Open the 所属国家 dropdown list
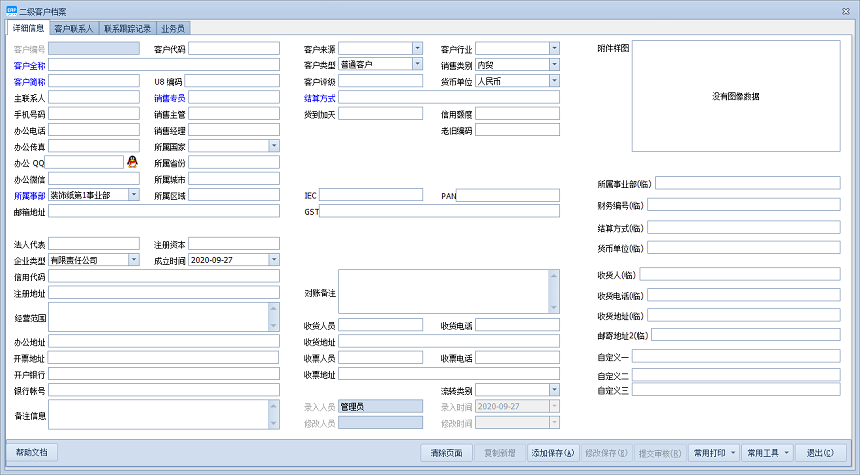This screenshot has width=860, height=475. click(273, 146)
